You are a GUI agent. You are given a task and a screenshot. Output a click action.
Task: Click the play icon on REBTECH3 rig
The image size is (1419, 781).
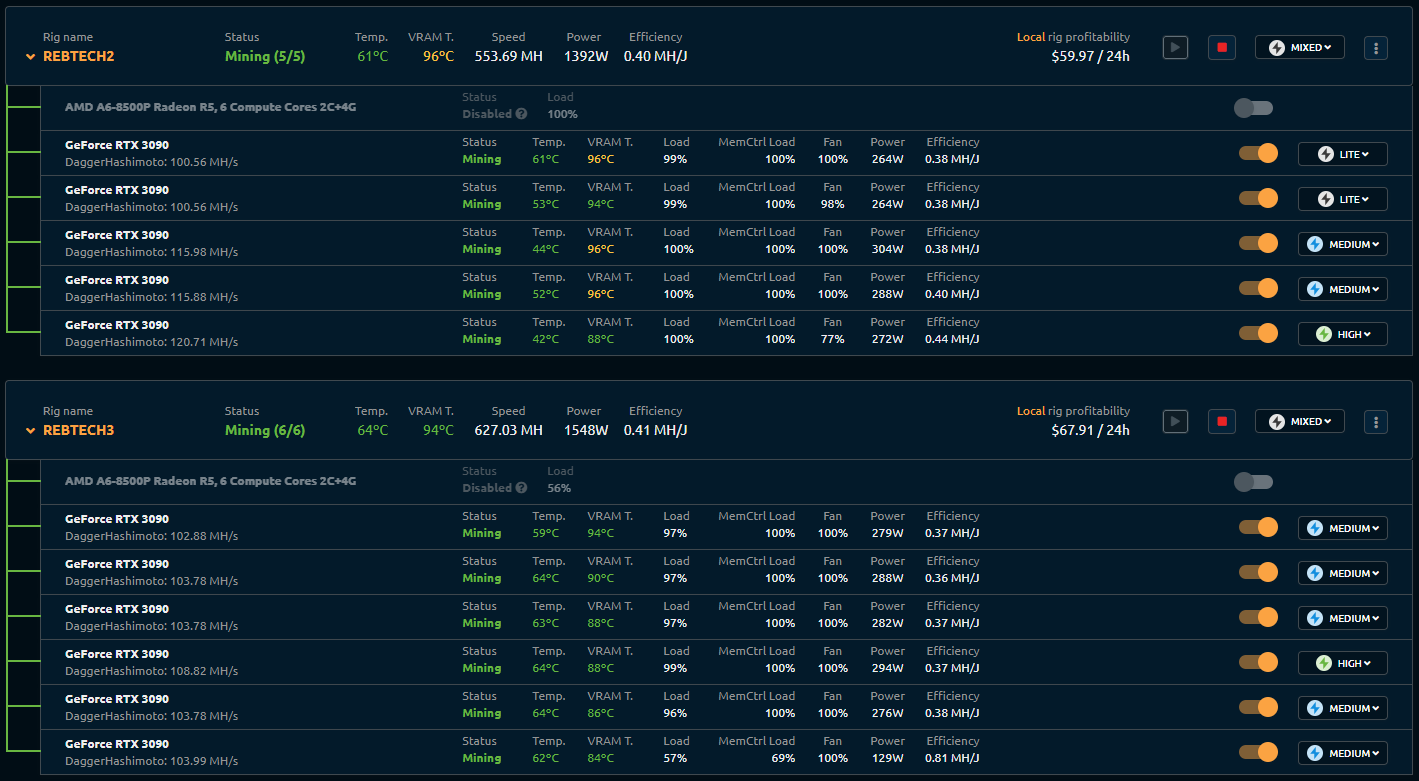coord(1175,421)
